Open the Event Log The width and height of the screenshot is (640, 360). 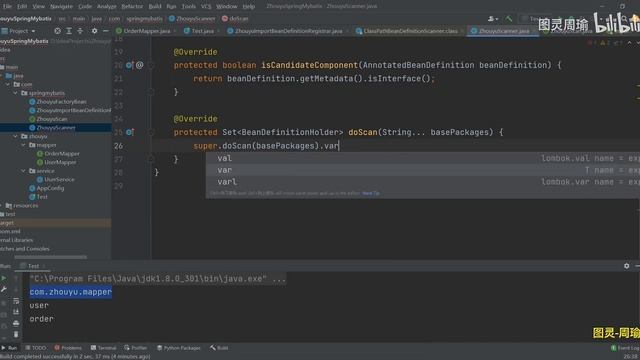point(625,348)
